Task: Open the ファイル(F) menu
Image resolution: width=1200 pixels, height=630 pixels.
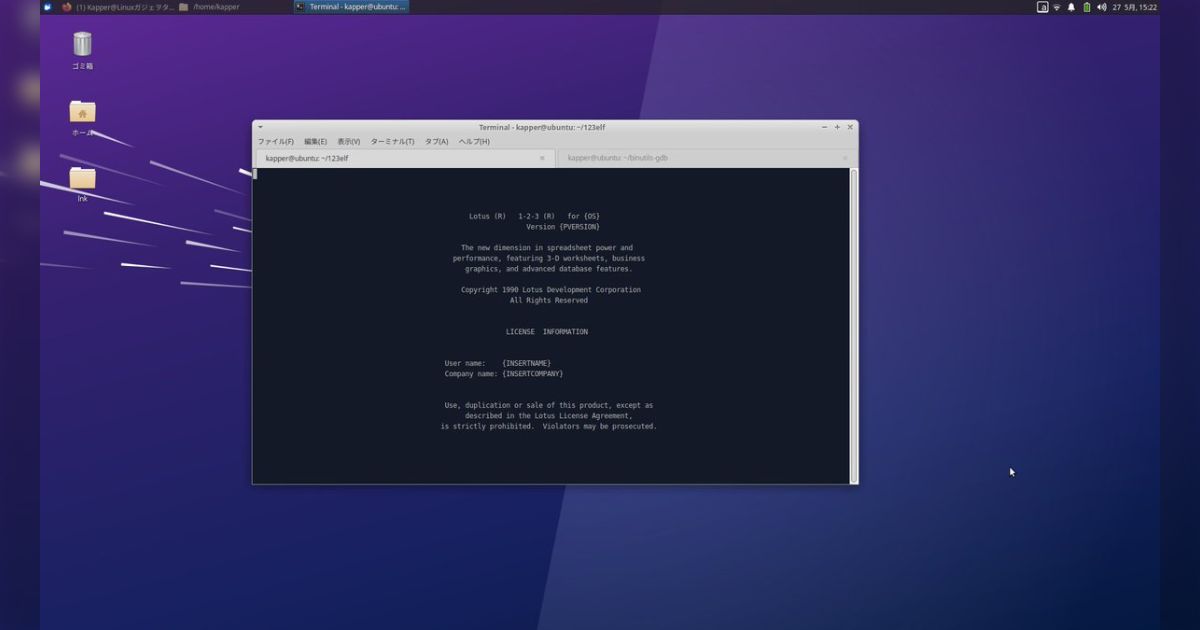Action: [x=276, y=142]
